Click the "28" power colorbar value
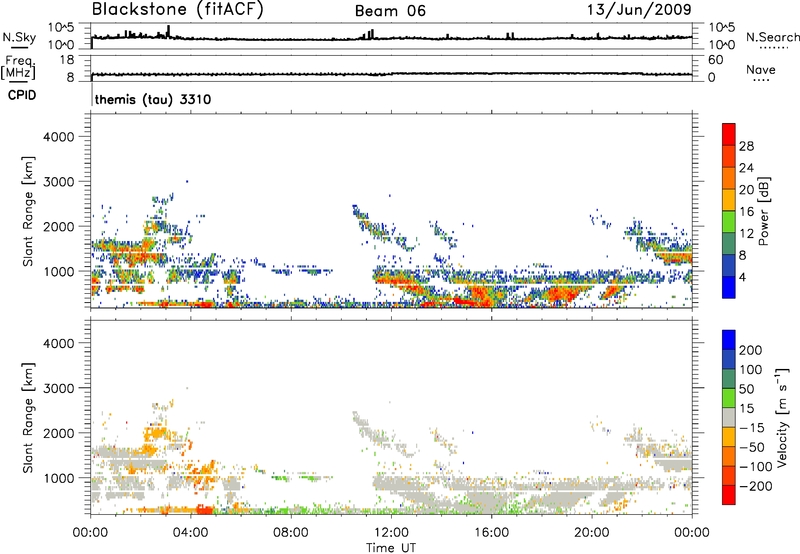The height and width of the screenshot is (554, 800). 746,146
